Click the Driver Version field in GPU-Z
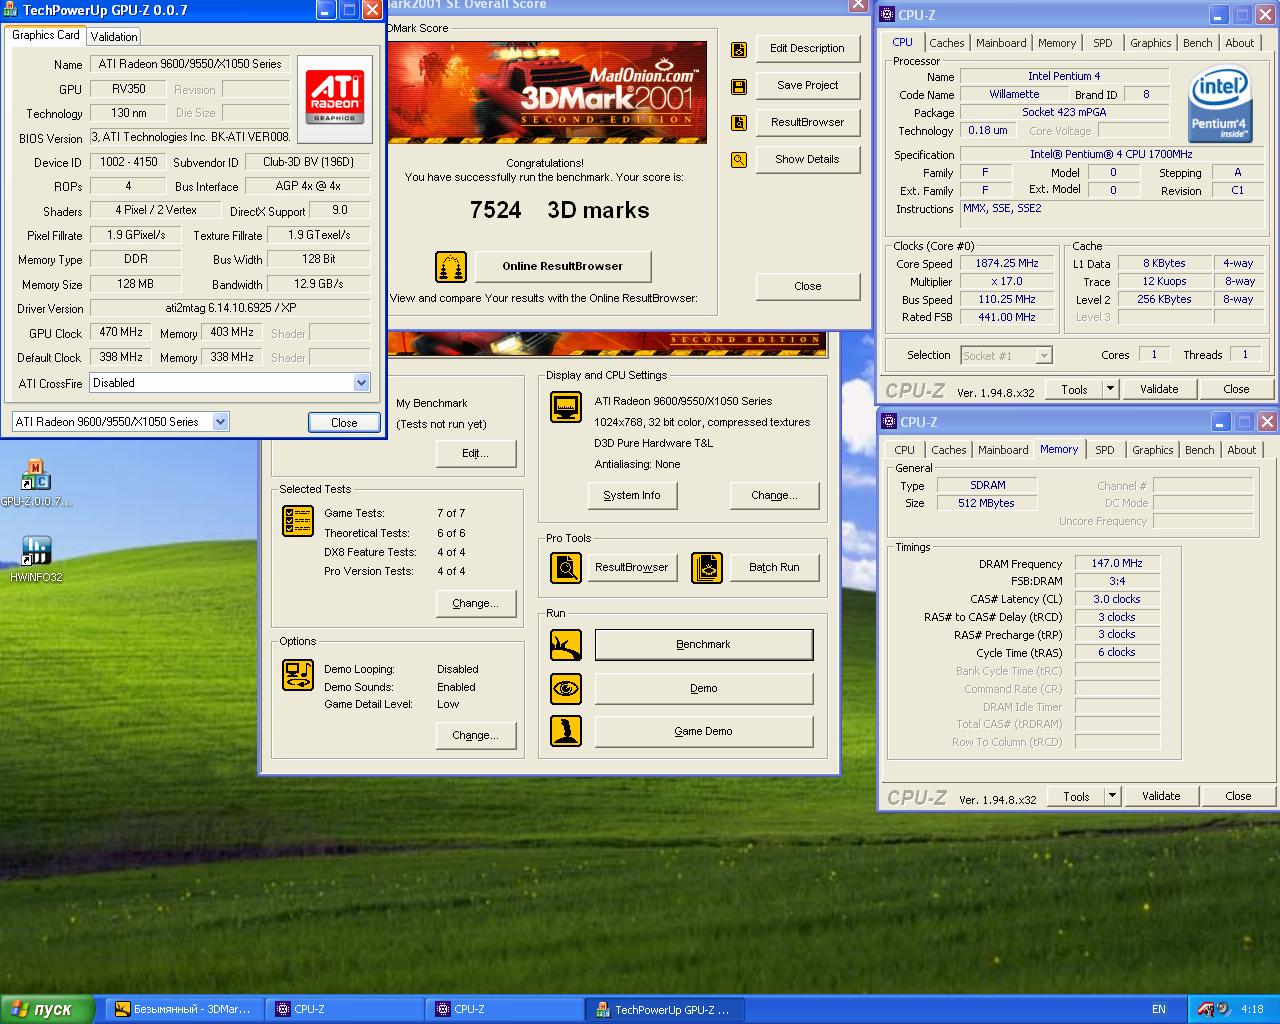Screen dimensions: 1280x1024 (230, 308)
